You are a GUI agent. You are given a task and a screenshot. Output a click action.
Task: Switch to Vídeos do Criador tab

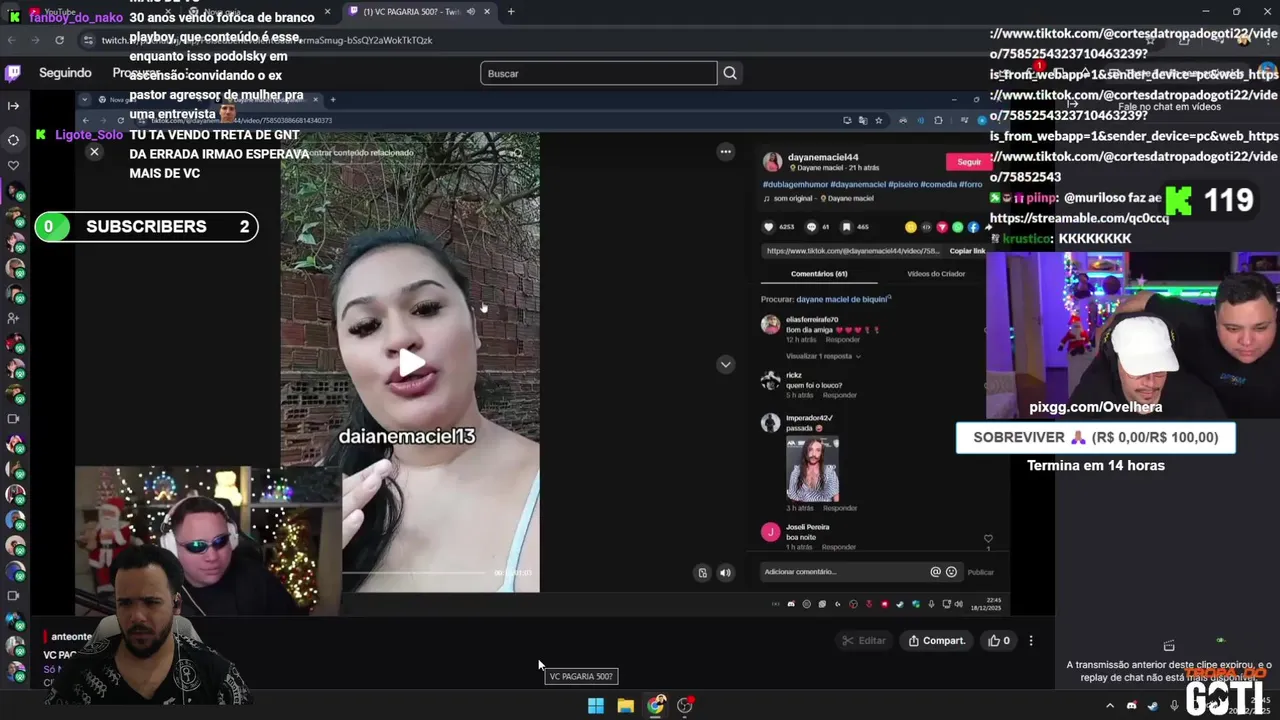coord(936,274)
